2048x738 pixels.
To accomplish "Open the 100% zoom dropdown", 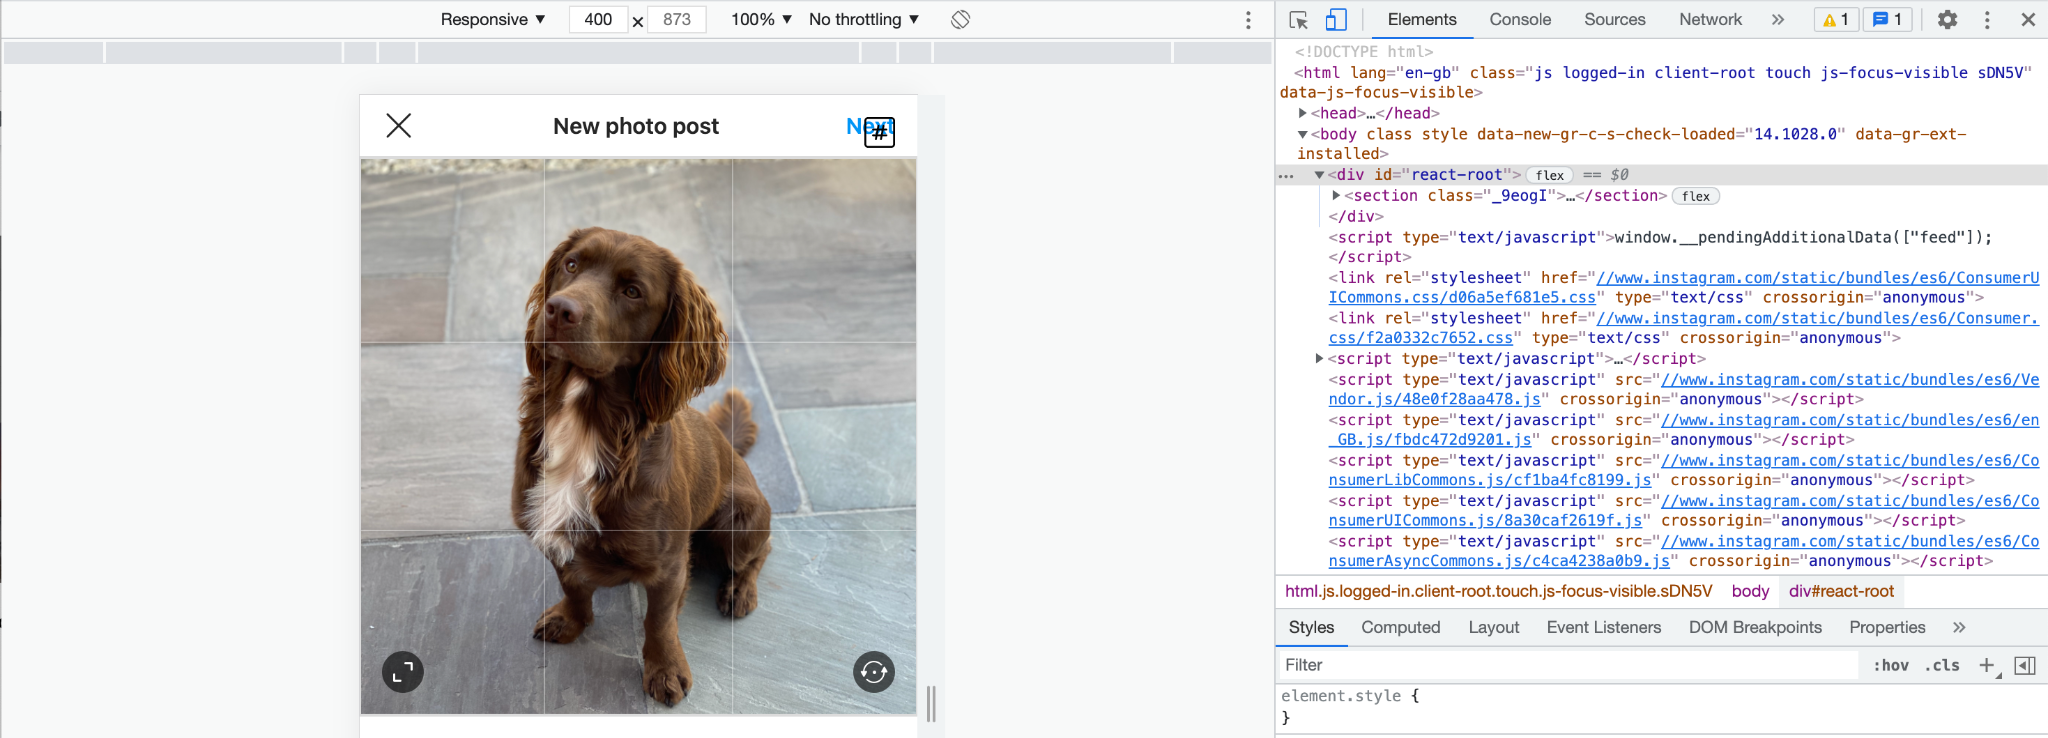I will pyautogui.click(x=761, y=19).
